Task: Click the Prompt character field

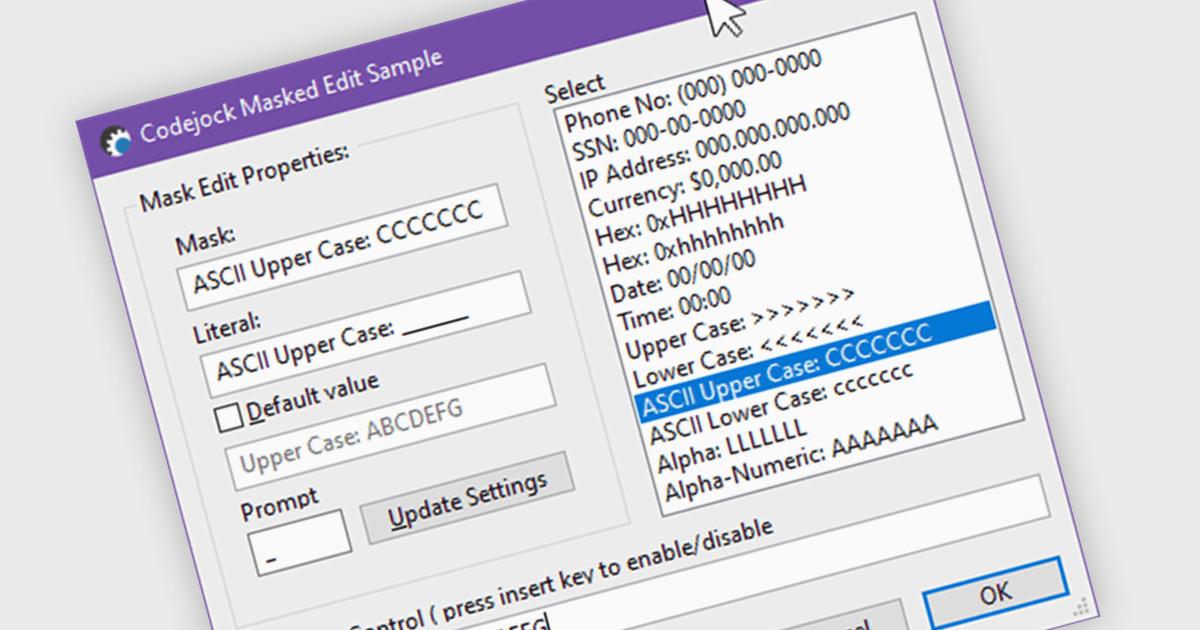Action: [x=299, y=543]
